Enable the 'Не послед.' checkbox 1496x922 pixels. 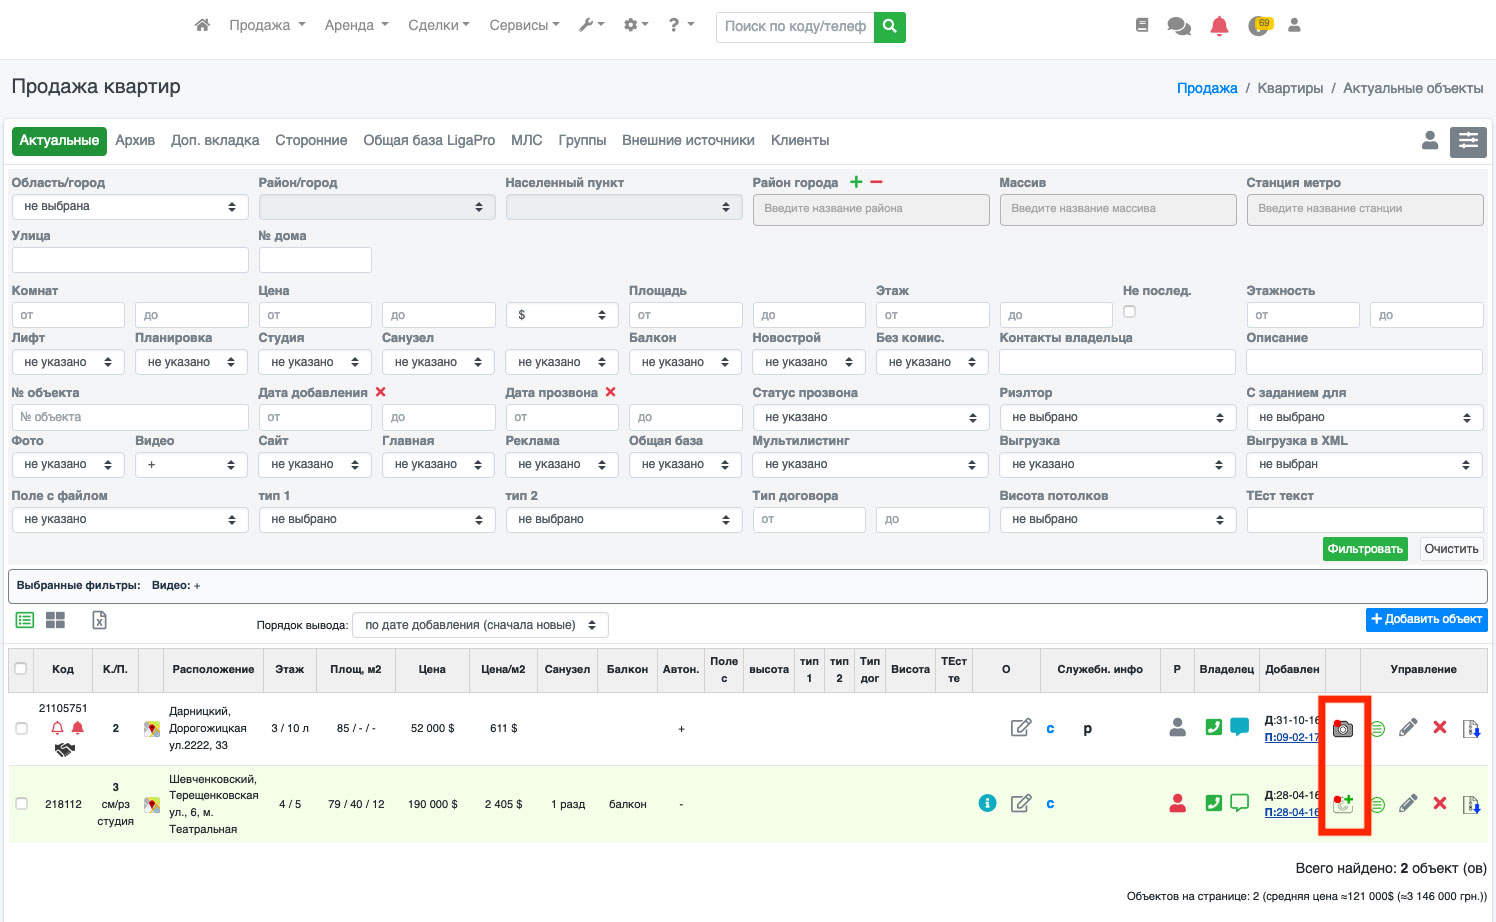point(1129,312)
